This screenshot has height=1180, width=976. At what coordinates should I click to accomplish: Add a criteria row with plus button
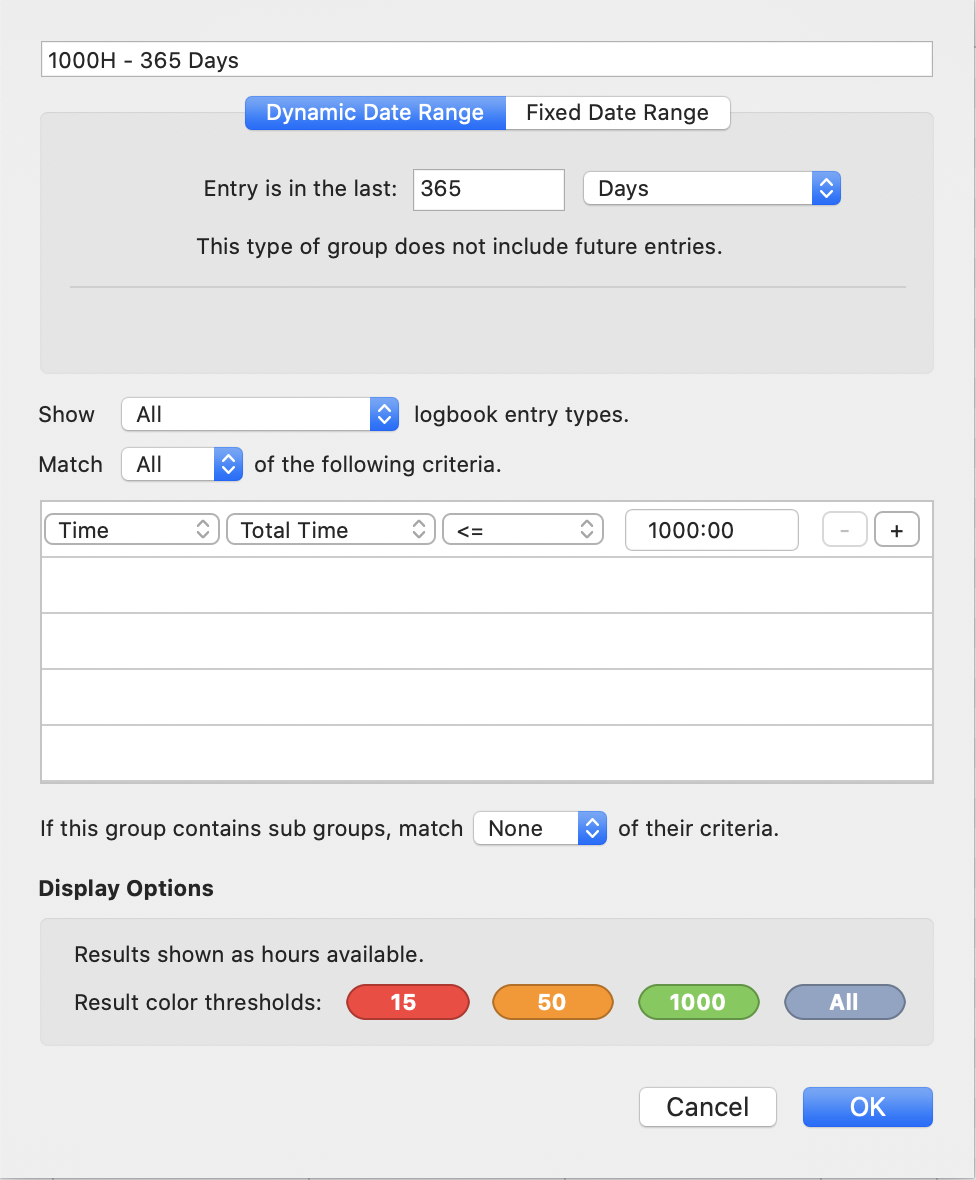tap(896, 530)
